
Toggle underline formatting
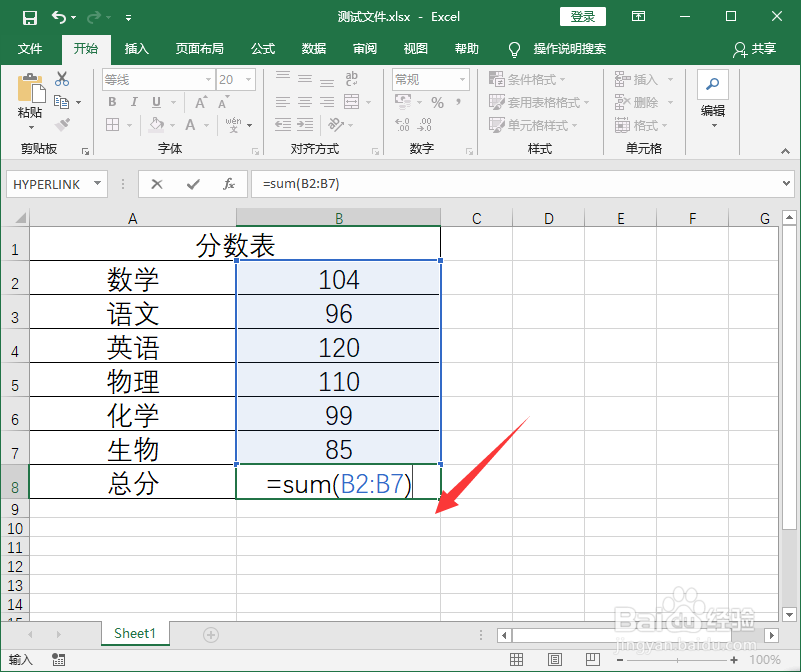(155, 101)
